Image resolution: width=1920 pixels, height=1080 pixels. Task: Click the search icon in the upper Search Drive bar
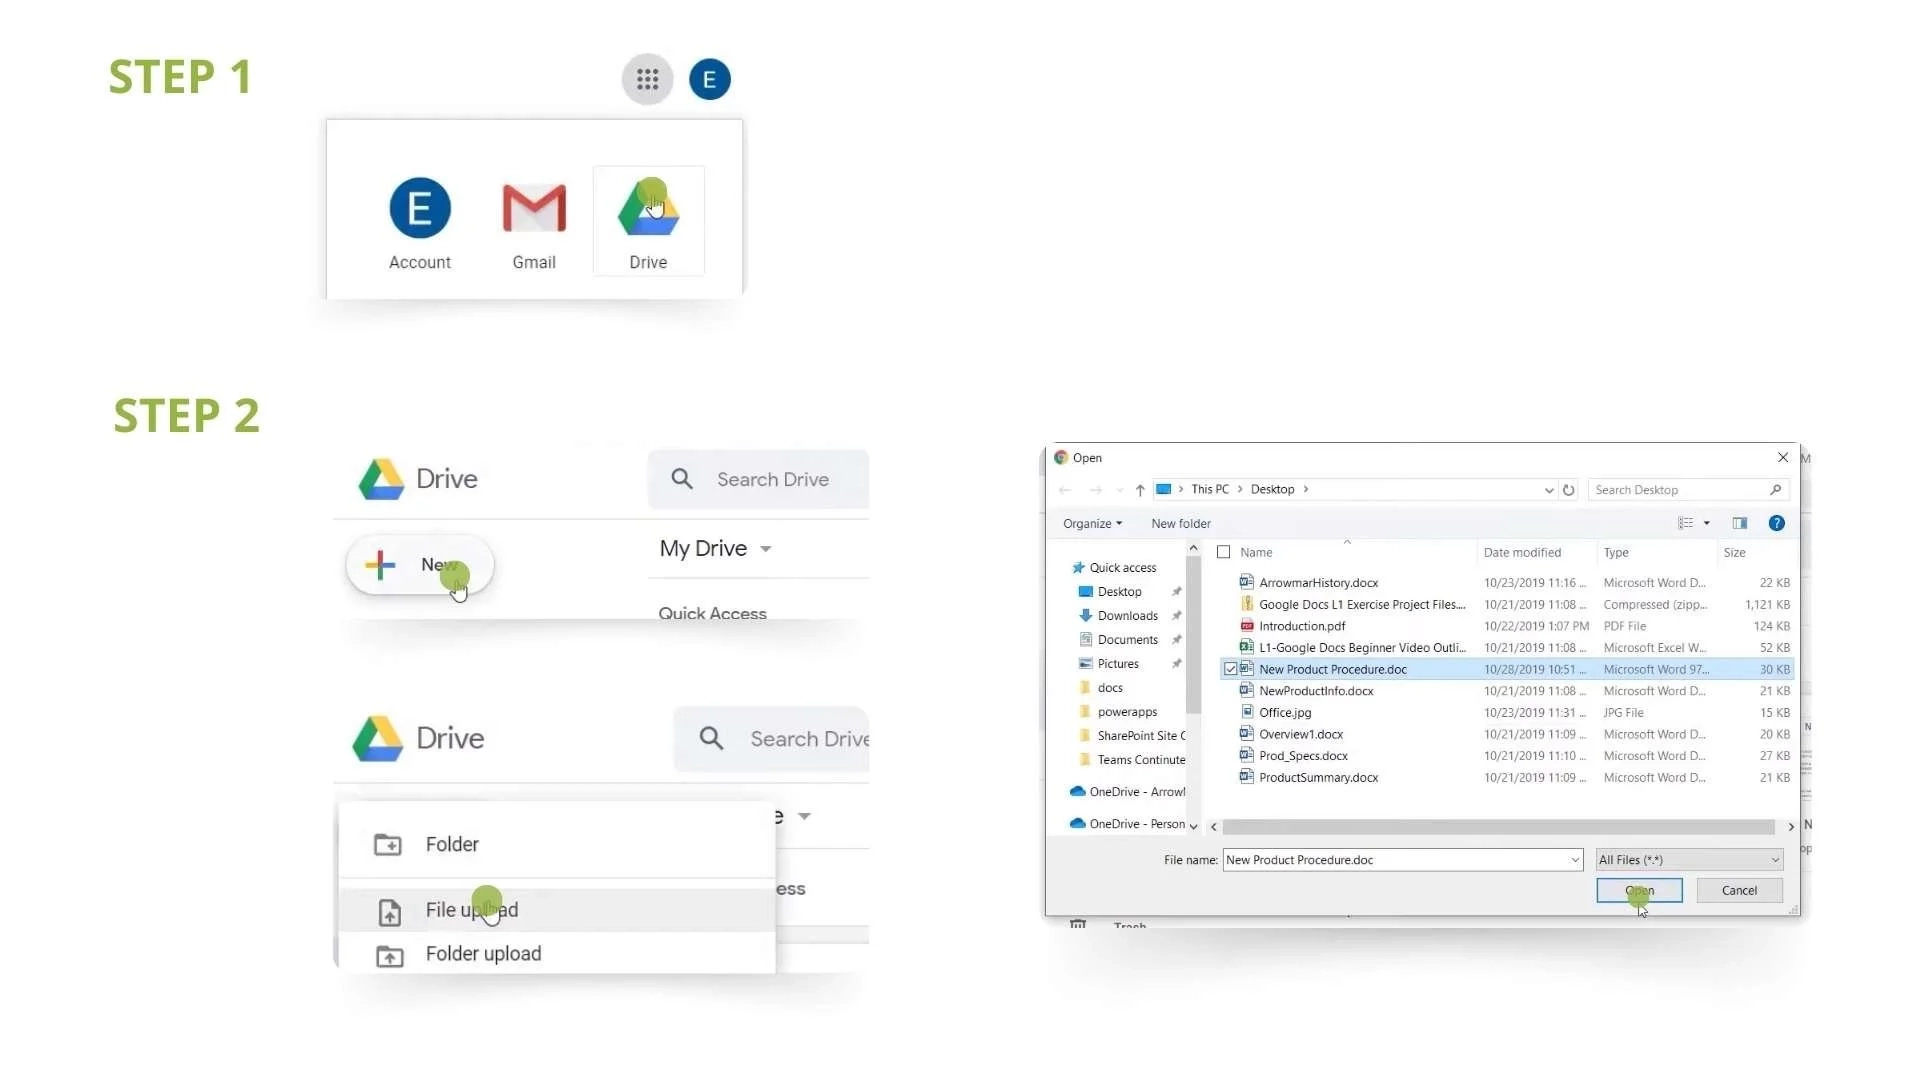[682, 479]
